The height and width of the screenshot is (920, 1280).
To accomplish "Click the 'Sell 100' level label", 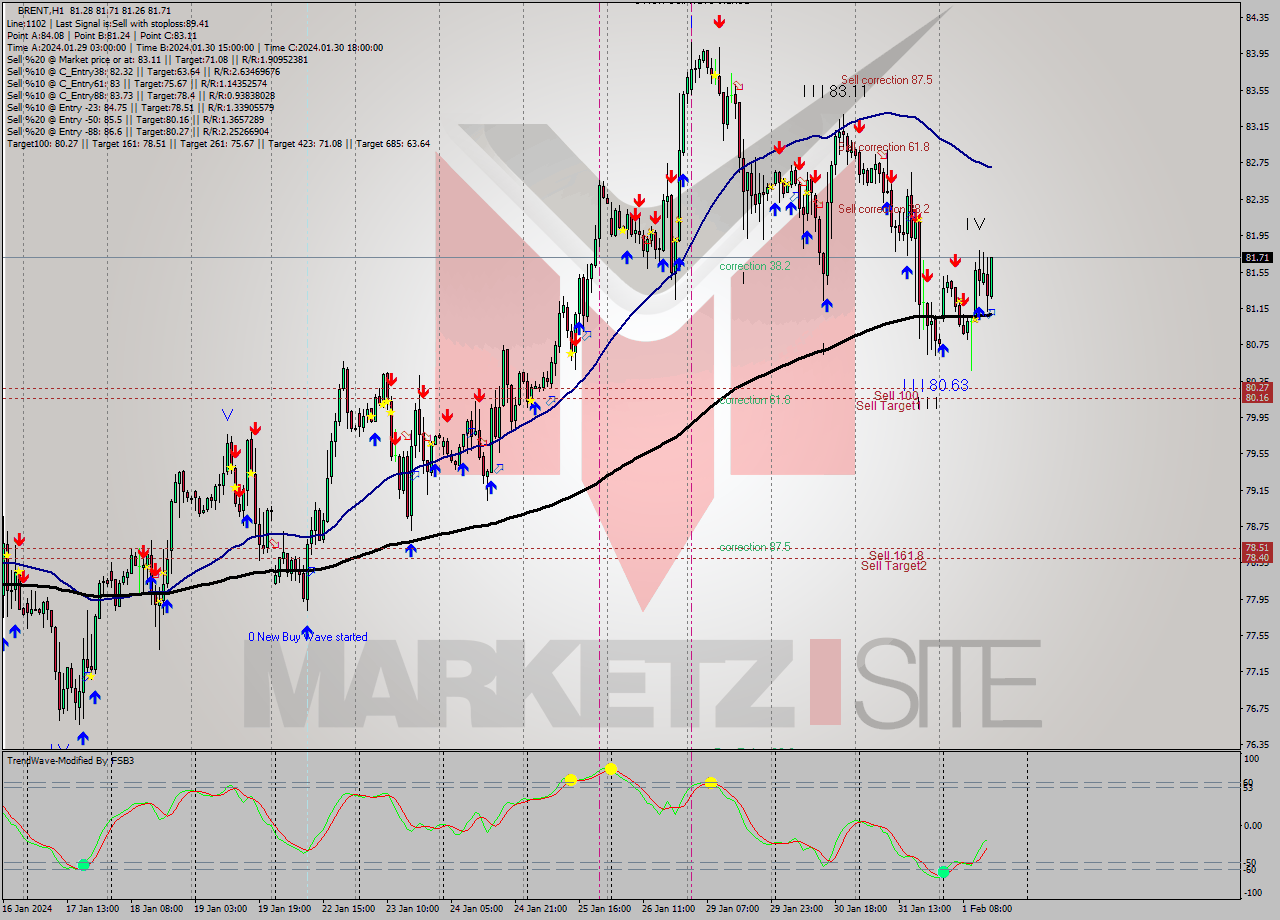I will [x=896, y=395].
